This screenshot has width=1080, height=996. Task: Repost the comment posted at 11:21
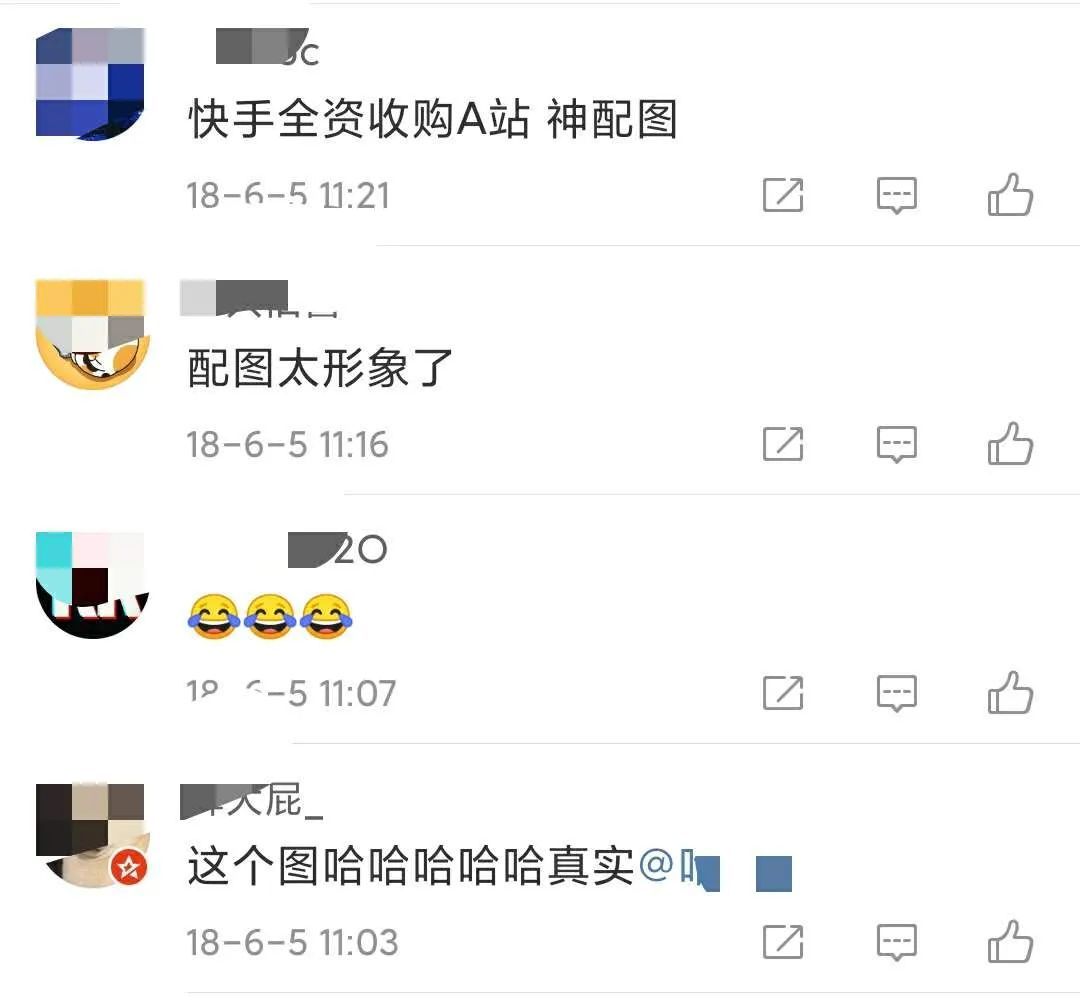pyautogui.click(x=783, y=195)
